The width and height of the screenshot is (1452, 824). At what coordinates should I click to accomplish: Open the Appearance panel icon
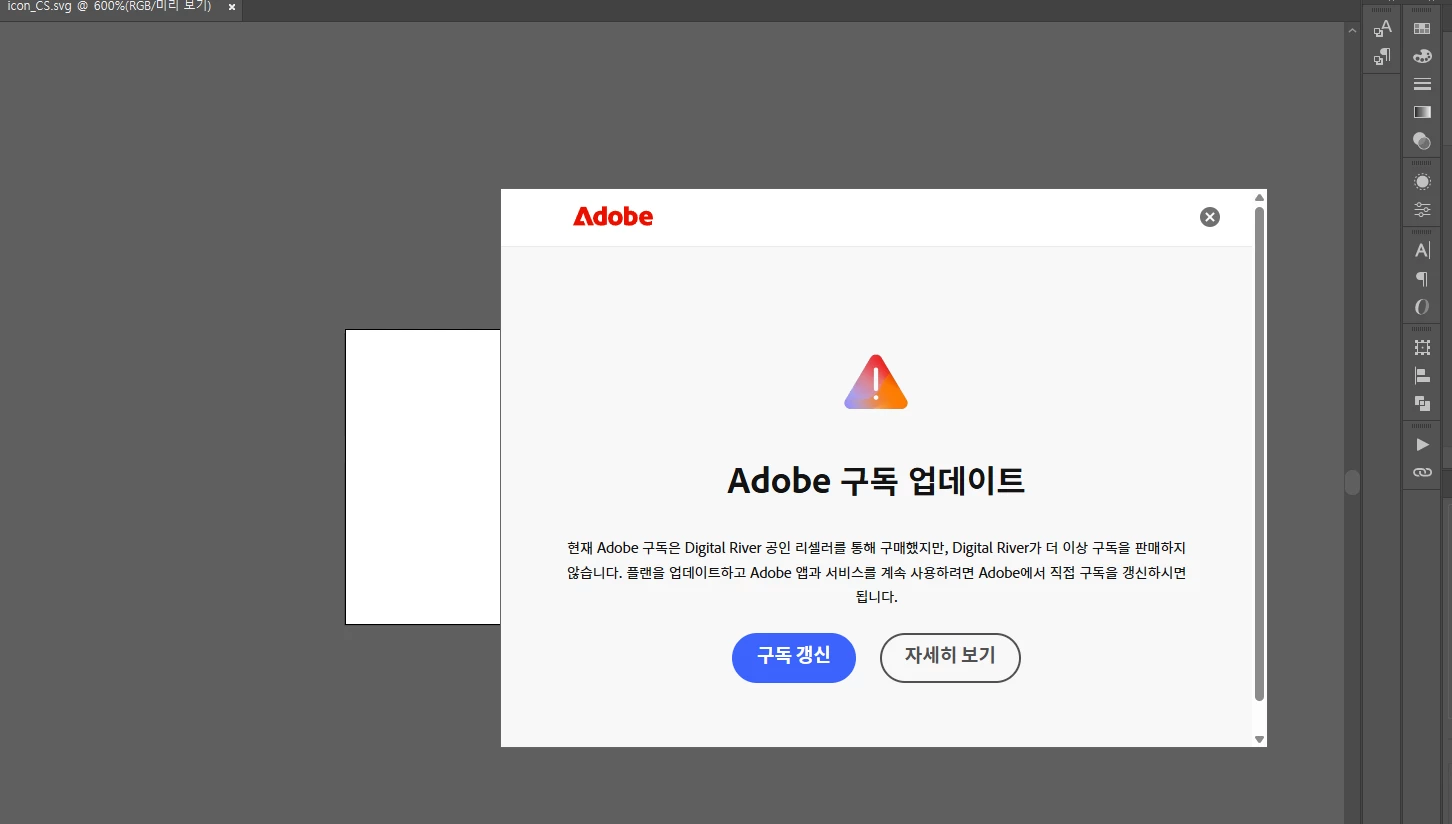tap(1421, 182)
